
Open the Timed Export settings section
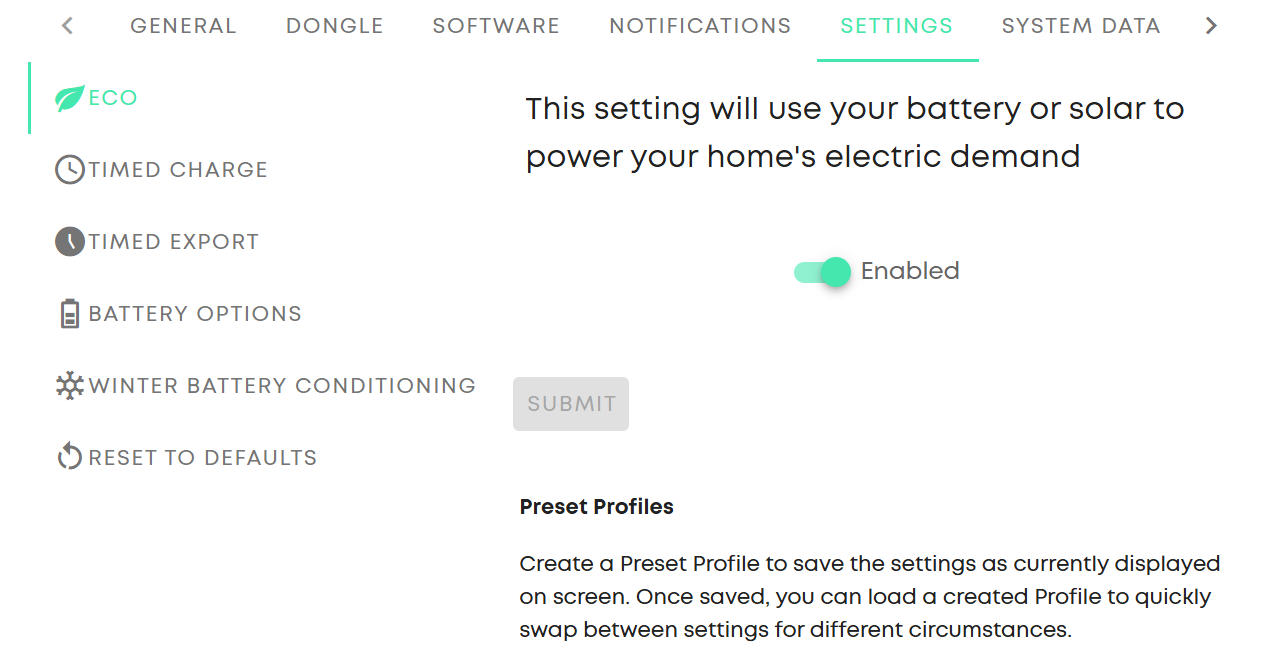[x=174, y=242]
